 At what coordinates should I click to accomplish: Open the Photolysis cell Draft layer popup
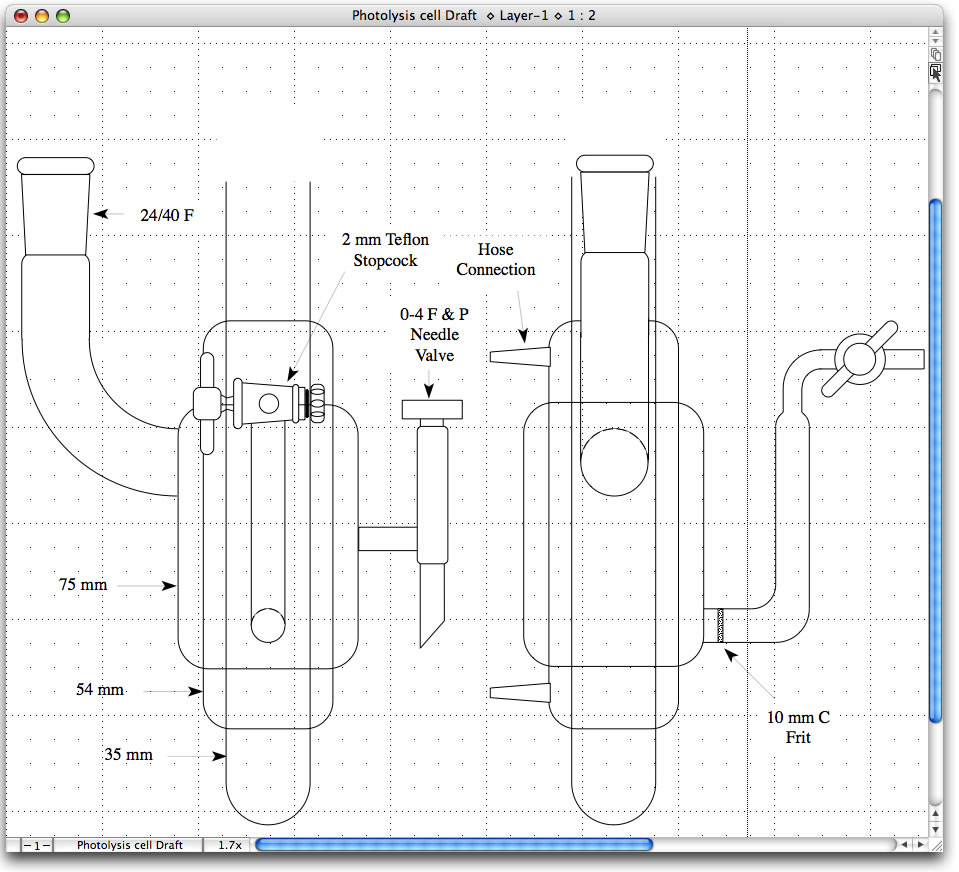(129, 845)
